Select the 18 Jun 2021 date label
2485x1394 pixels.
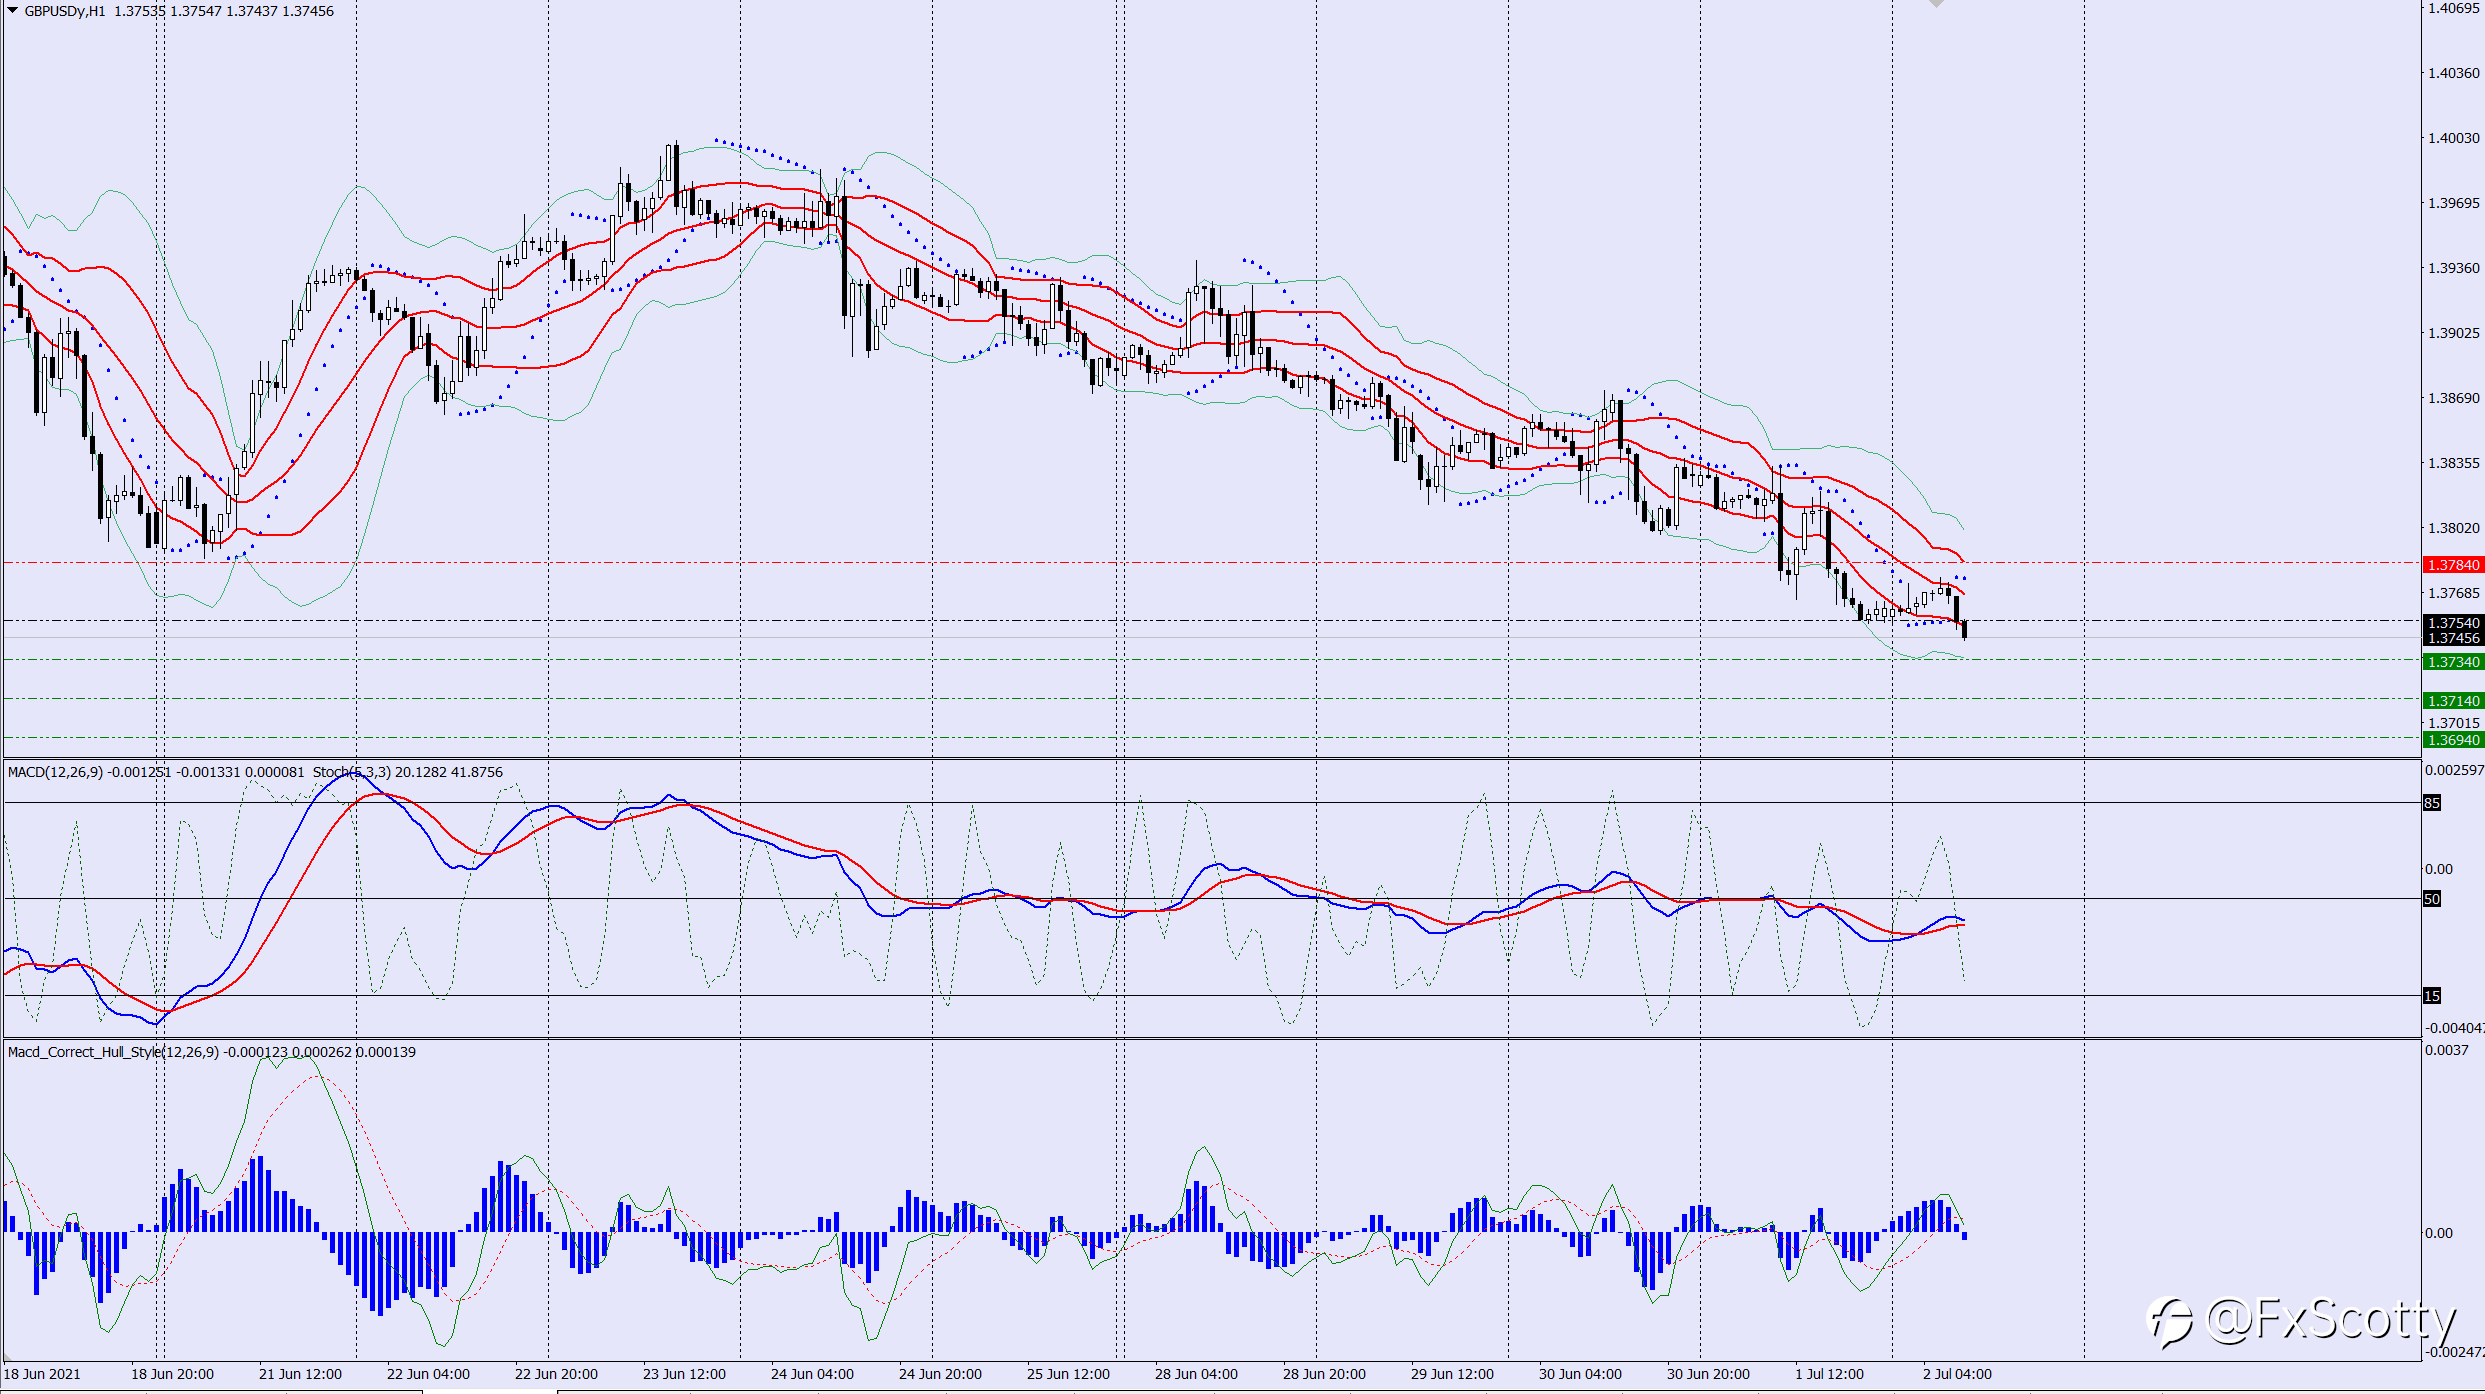(x=42, y=1374)
